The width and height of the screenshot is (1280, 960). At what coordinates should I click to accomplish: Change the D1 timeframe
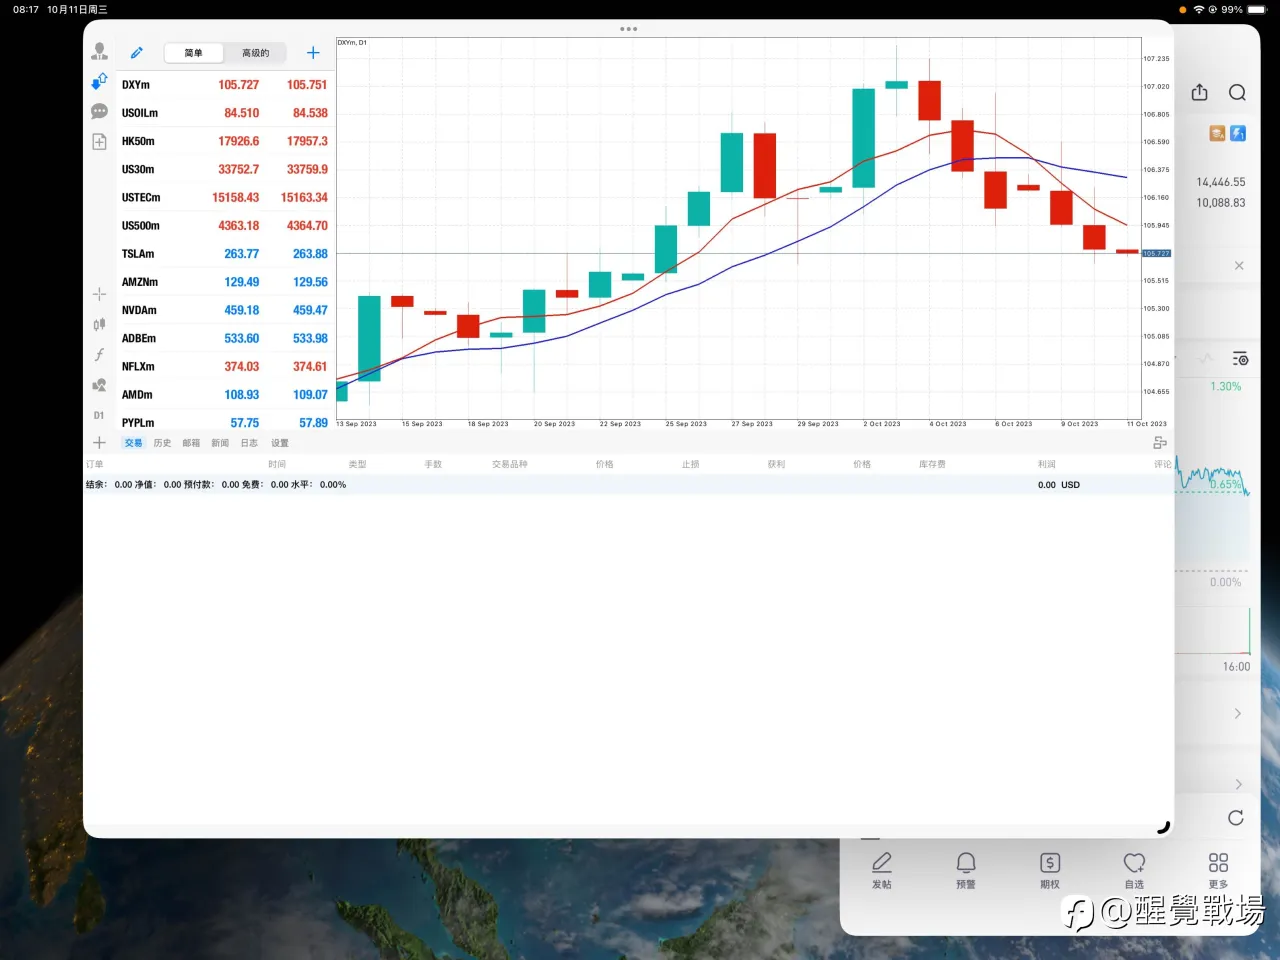tap(99, 415)
